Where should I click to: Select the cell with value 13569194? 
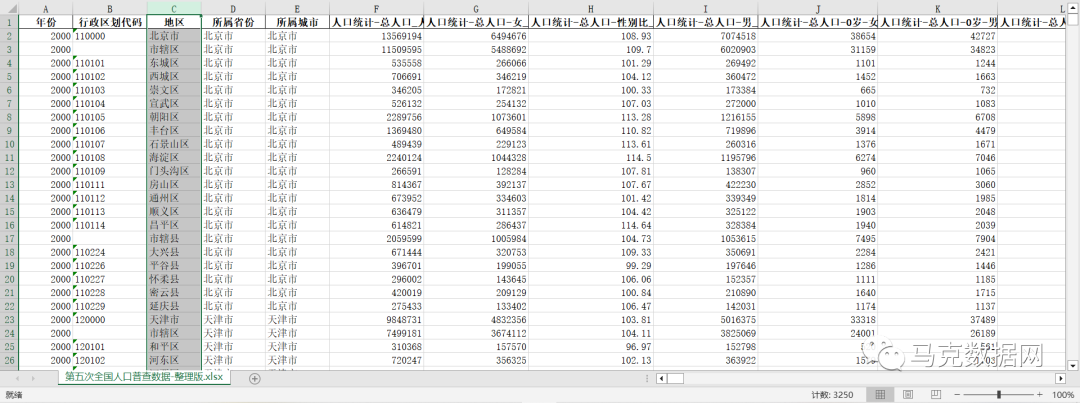click(x=376, y=36)
